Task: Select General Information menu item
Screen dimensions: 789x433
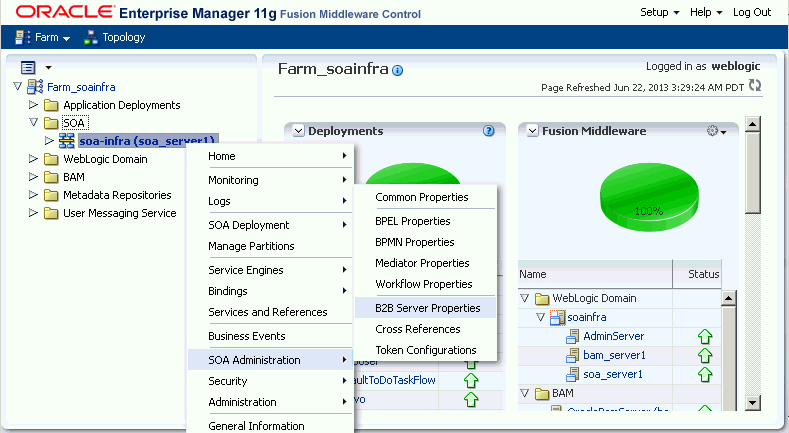Action: [x=271, y=426]
